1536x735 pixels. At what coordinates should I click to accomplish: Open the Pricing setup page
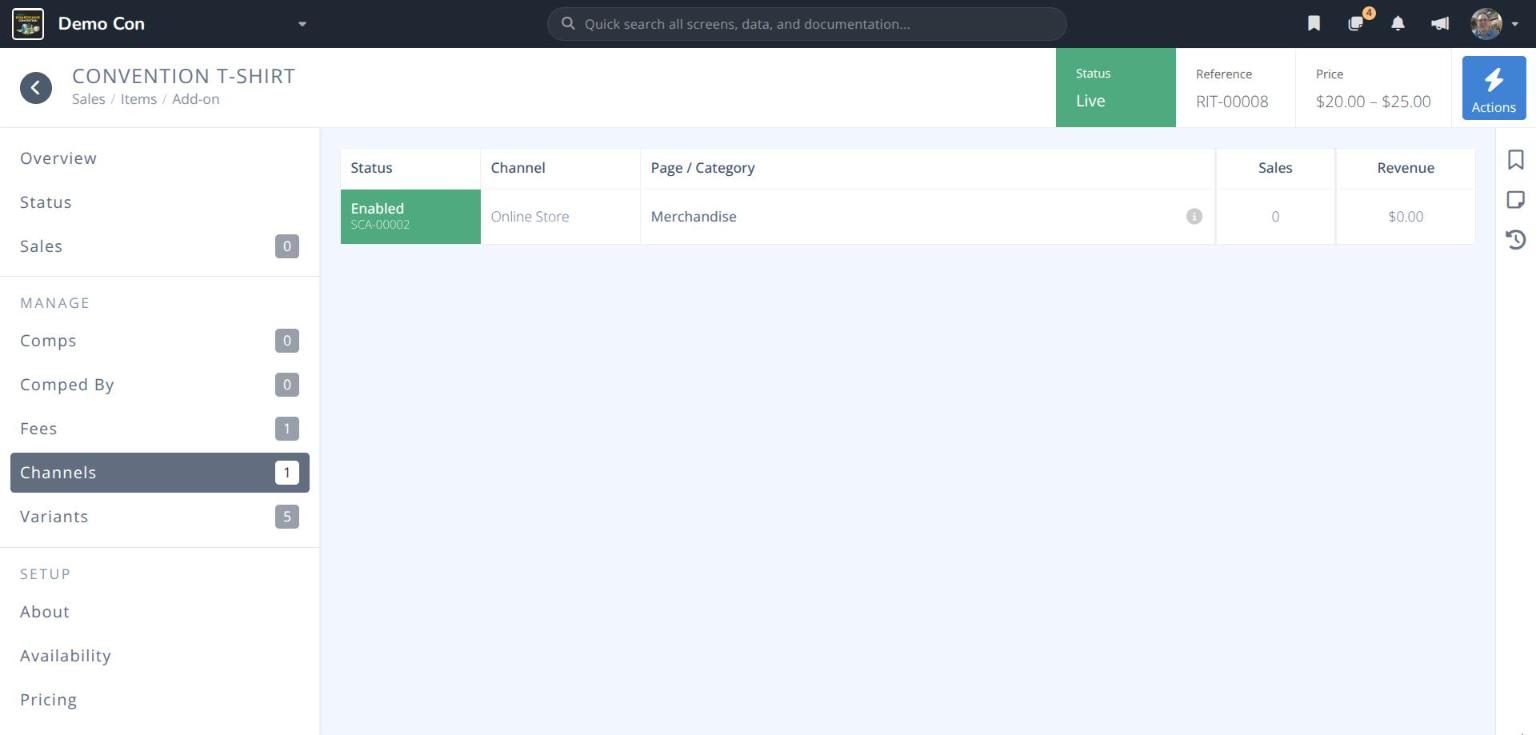pyautogui.click(x=160, y=699)
